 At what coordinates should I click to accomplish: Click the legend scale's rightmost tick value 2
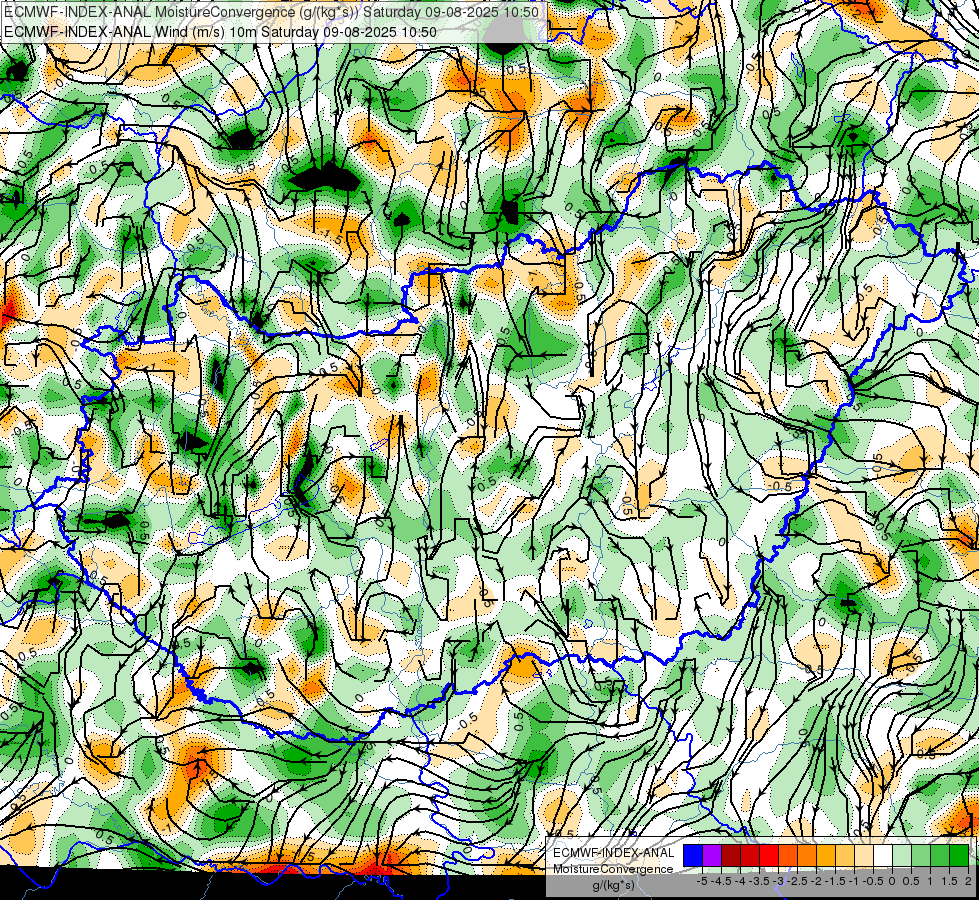968,881
